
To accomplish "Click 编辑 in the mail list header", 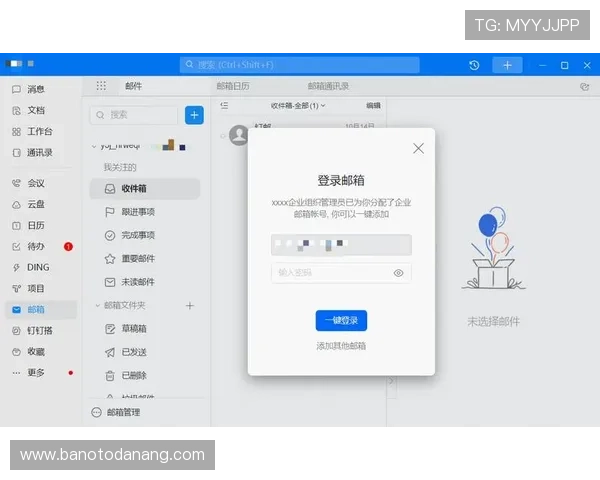I will 373,106.
